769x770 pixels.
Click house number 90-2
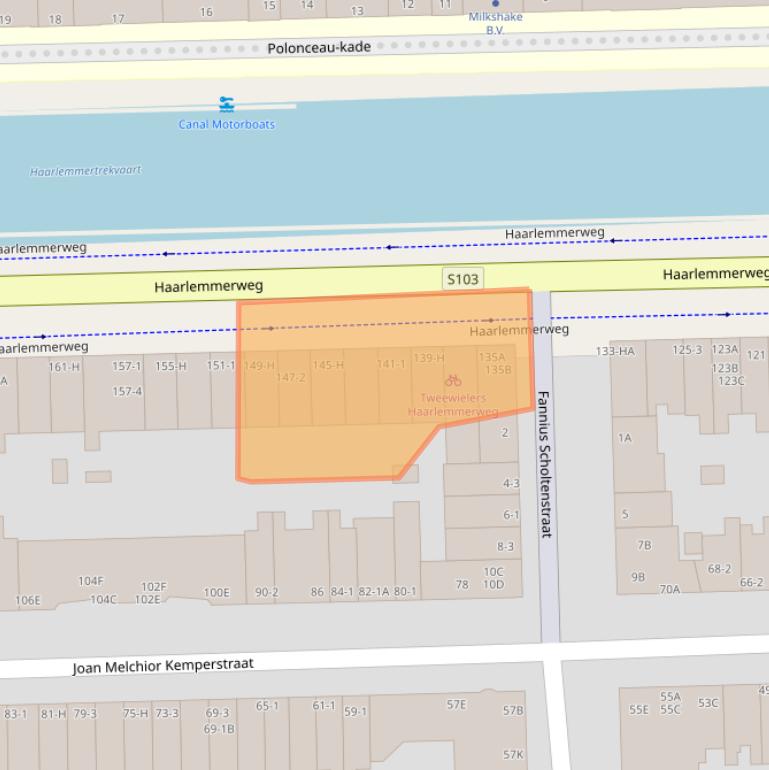pyautogui.click(x=267, y=592)
